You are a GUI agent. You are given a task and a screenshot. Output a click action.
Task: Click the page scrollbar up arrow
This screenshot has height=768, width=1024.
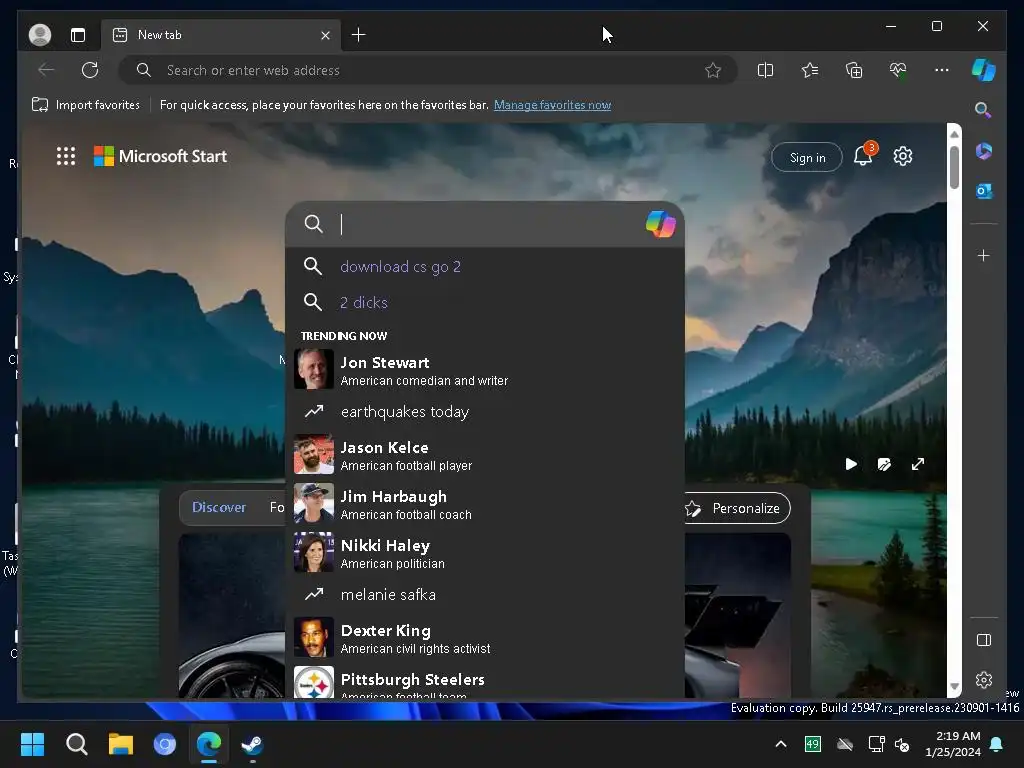(x=954, y=134)
